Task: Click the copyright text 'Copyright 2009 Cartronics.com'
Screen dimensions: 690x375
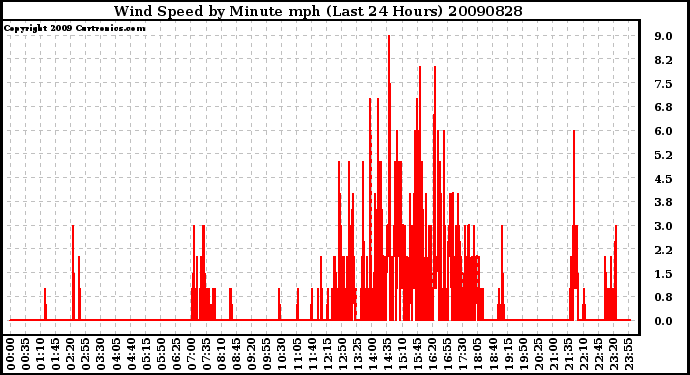Action: pos(74,28)
